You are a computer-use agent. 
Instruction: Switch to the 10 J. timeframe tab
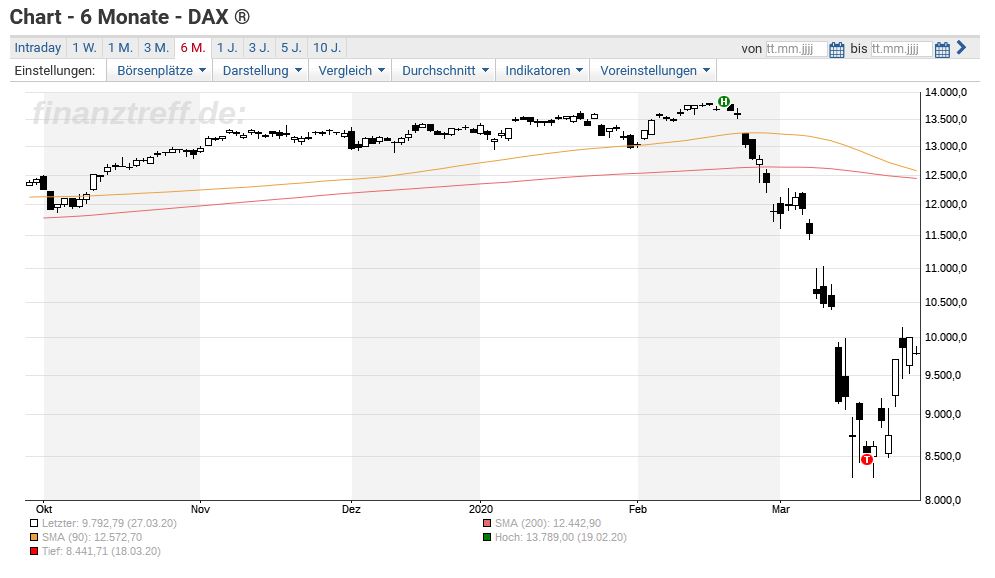[x=327, y=48]
